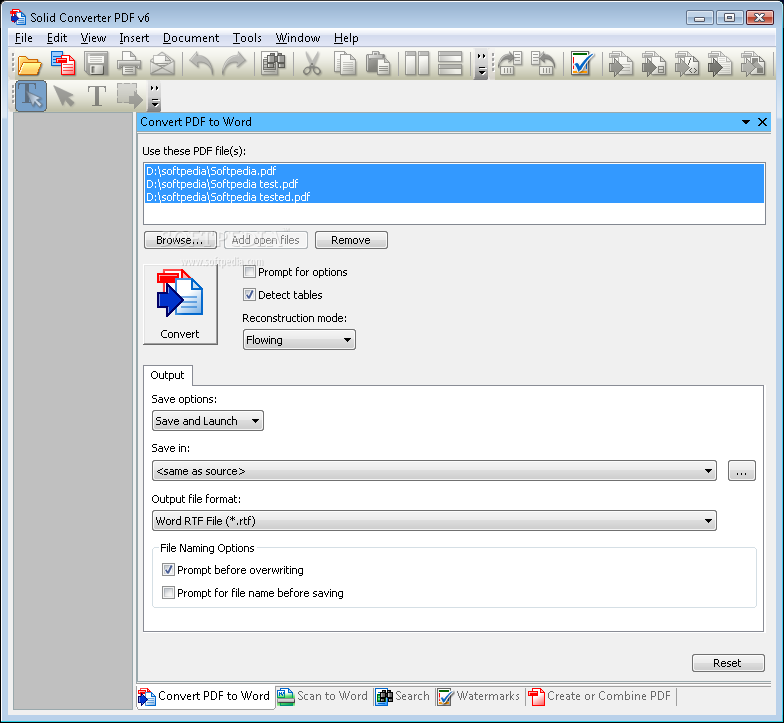Open the Convert PDF to Word panel menu arrow

(x=746, y=122)
